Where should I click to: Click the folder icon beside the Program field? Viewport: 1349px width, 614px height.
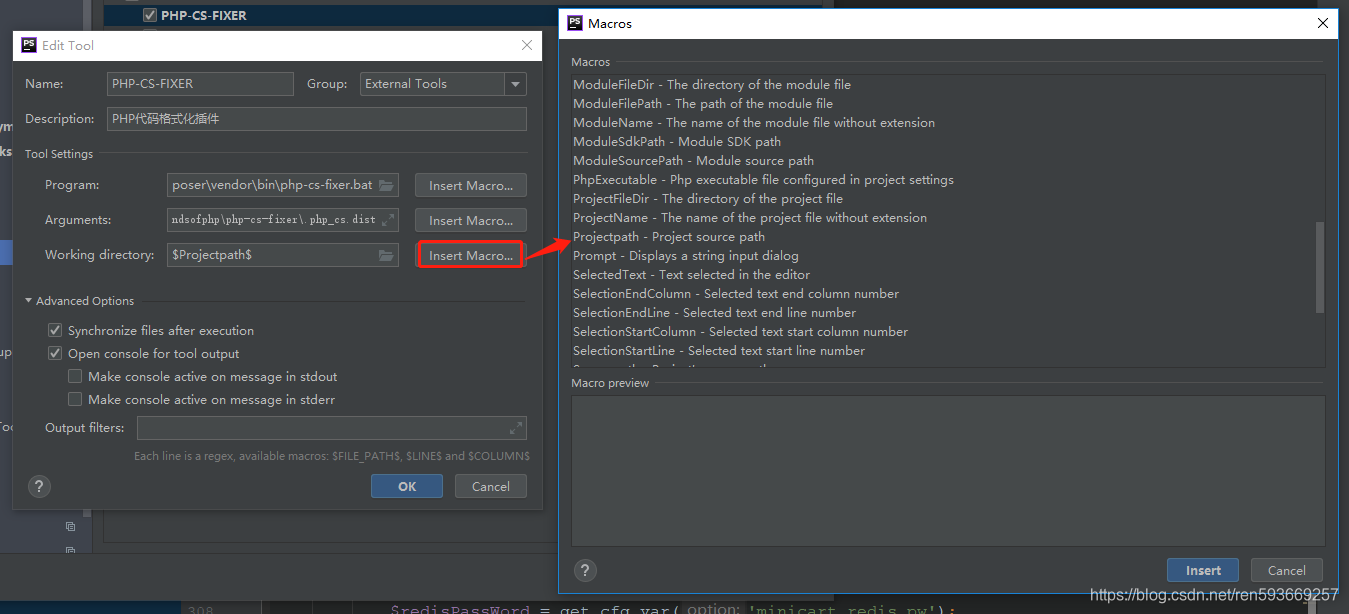385,184
